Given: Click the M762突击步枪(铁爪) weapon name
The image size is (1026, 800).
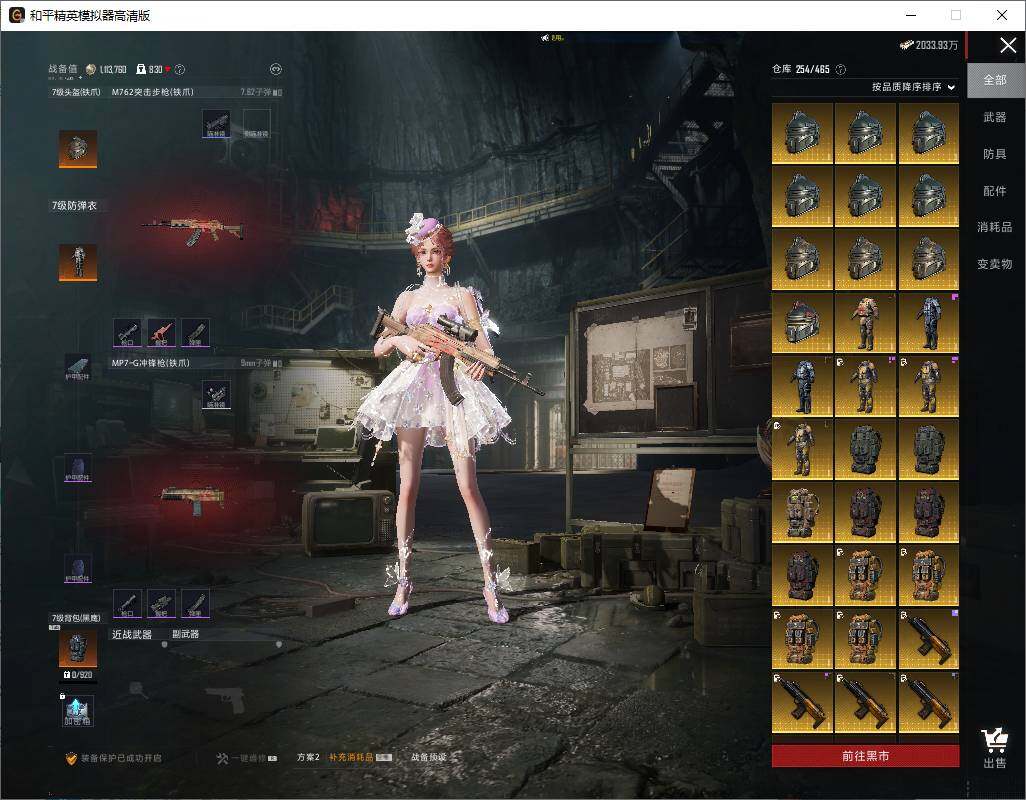Looking at the screenshot, I should coord(152,92).
